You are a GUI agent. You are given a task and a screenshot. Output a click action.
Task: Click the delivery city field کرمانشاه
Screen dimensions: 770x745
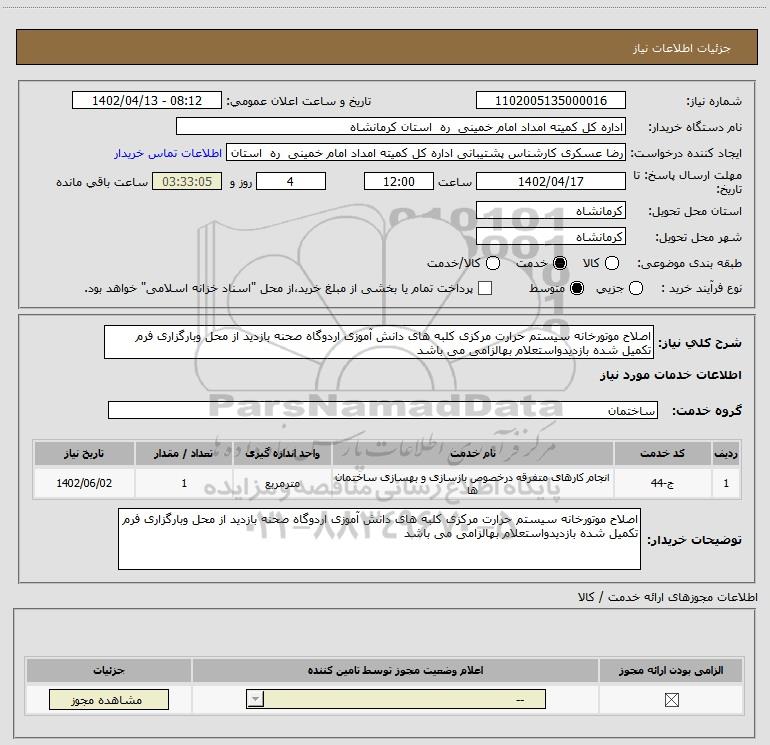coord(550,237)
